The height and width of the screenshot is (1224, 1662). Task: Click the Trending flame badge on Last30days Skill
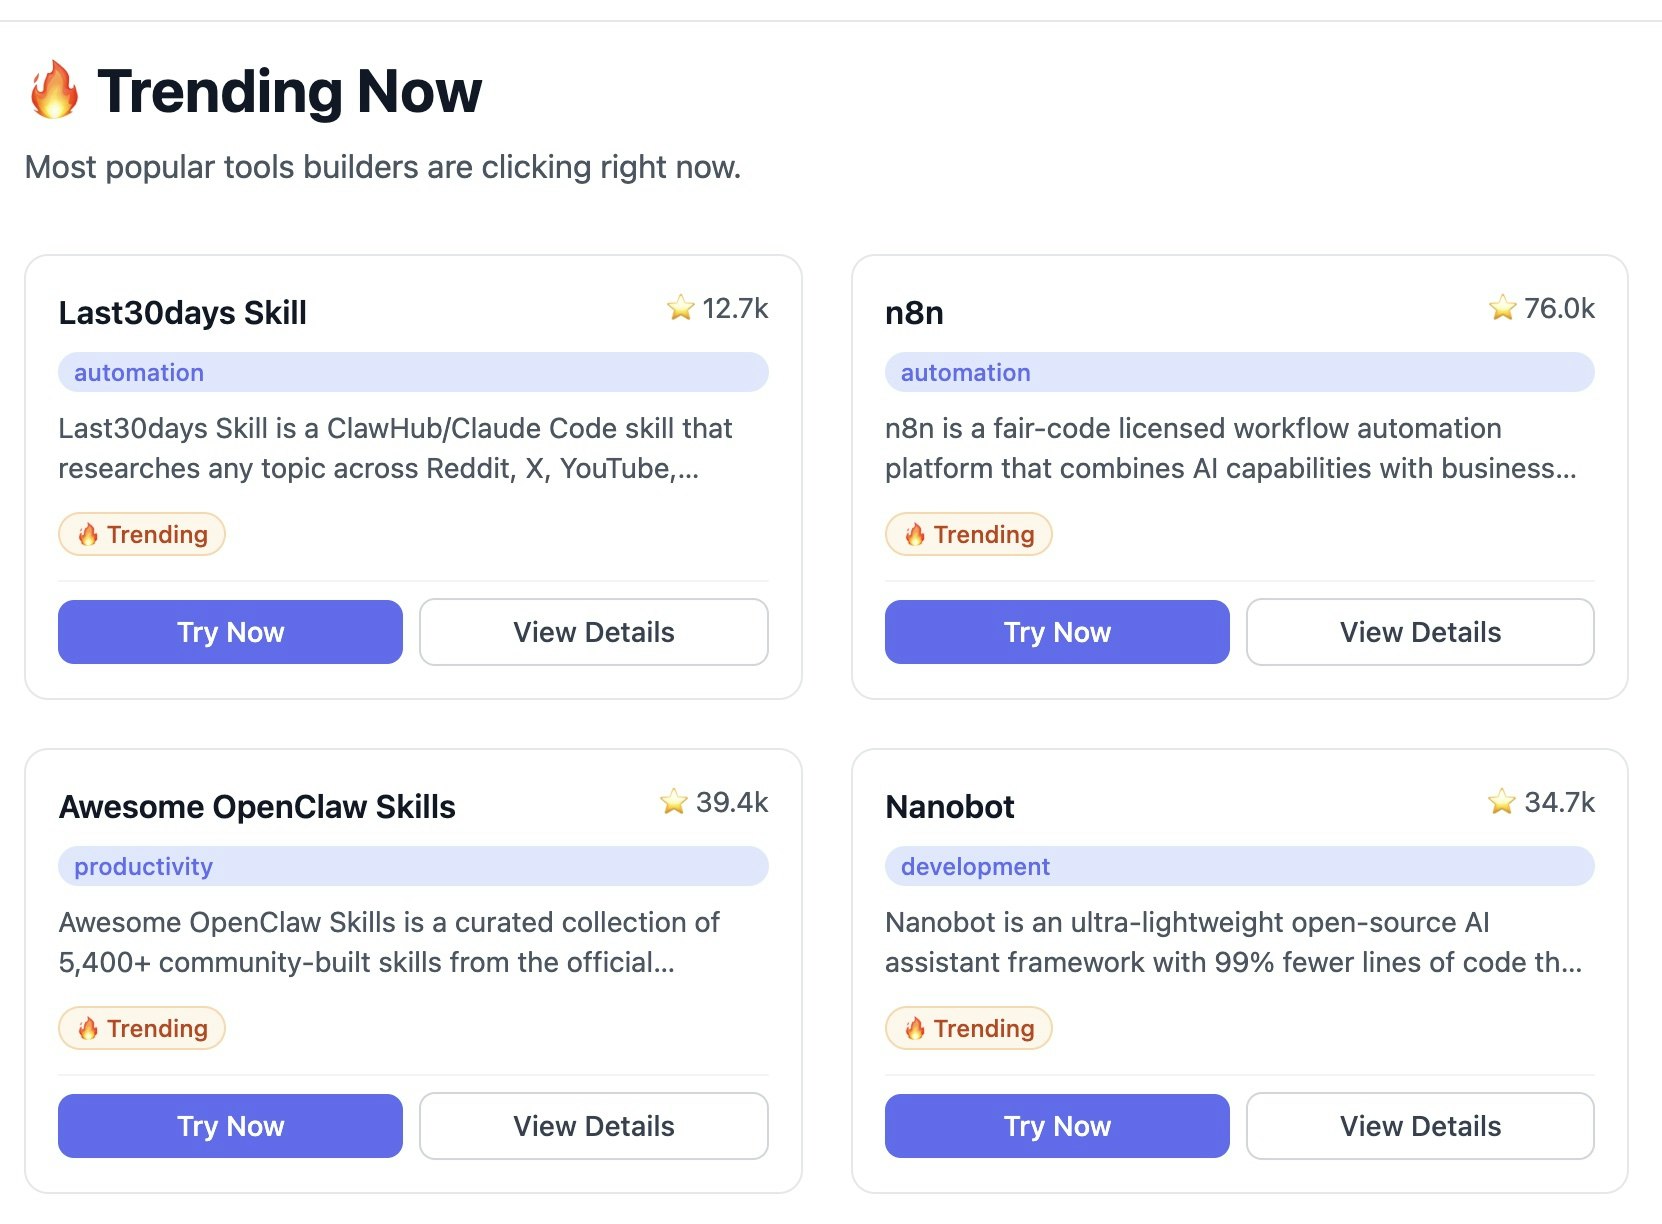point(142,535)
